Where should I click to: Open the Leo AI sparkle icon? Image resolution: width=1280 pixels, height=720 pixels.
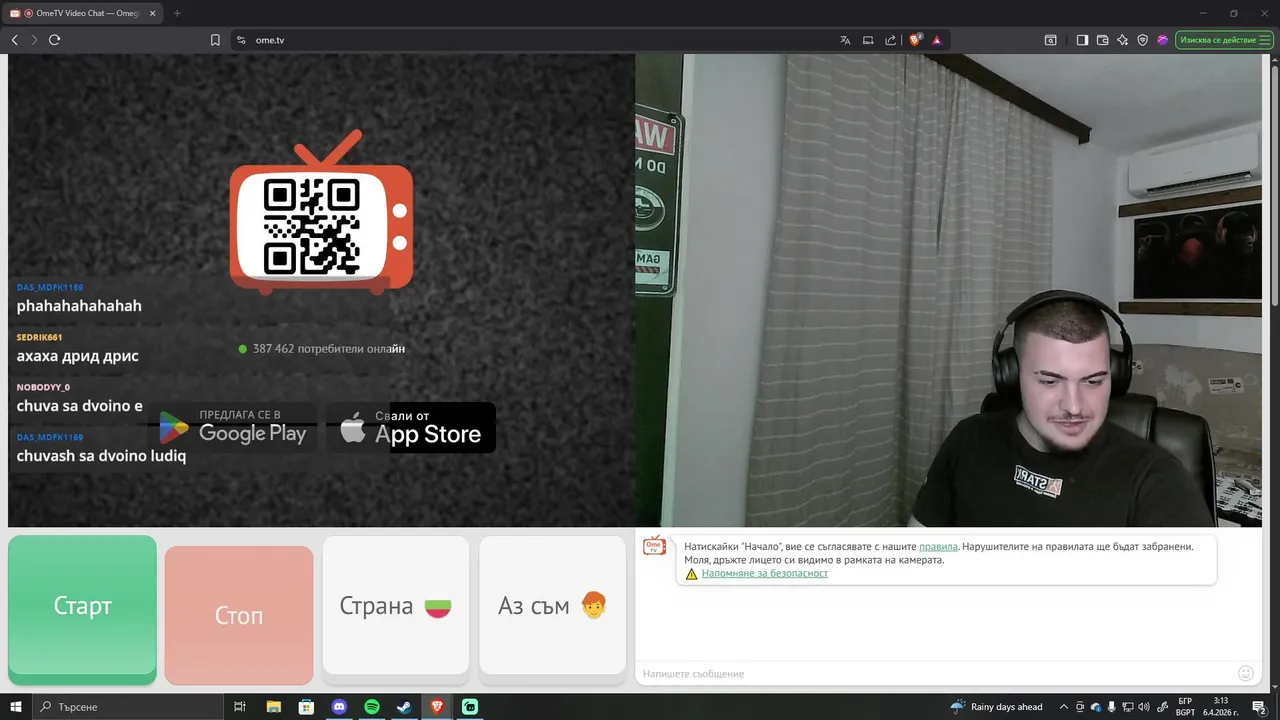[1122, 40]
